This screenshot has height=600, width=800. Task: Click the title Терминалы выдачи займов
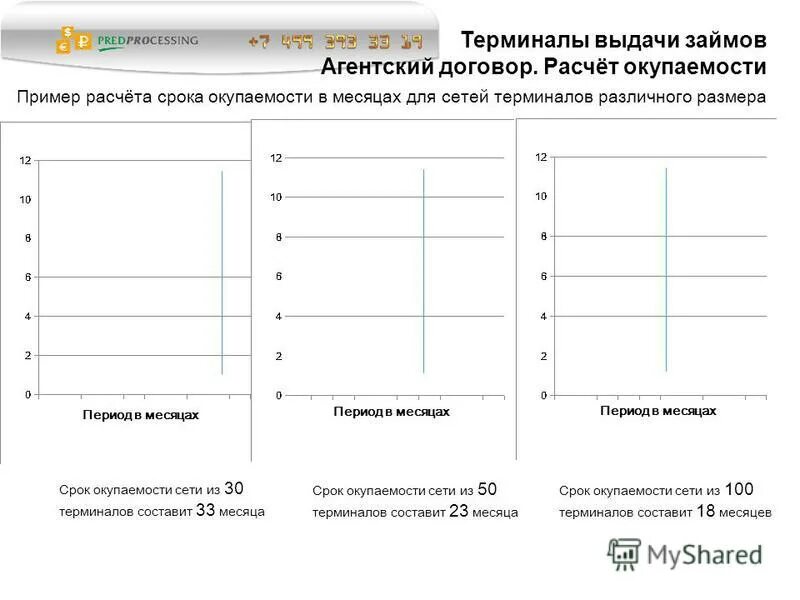(614, 38)
